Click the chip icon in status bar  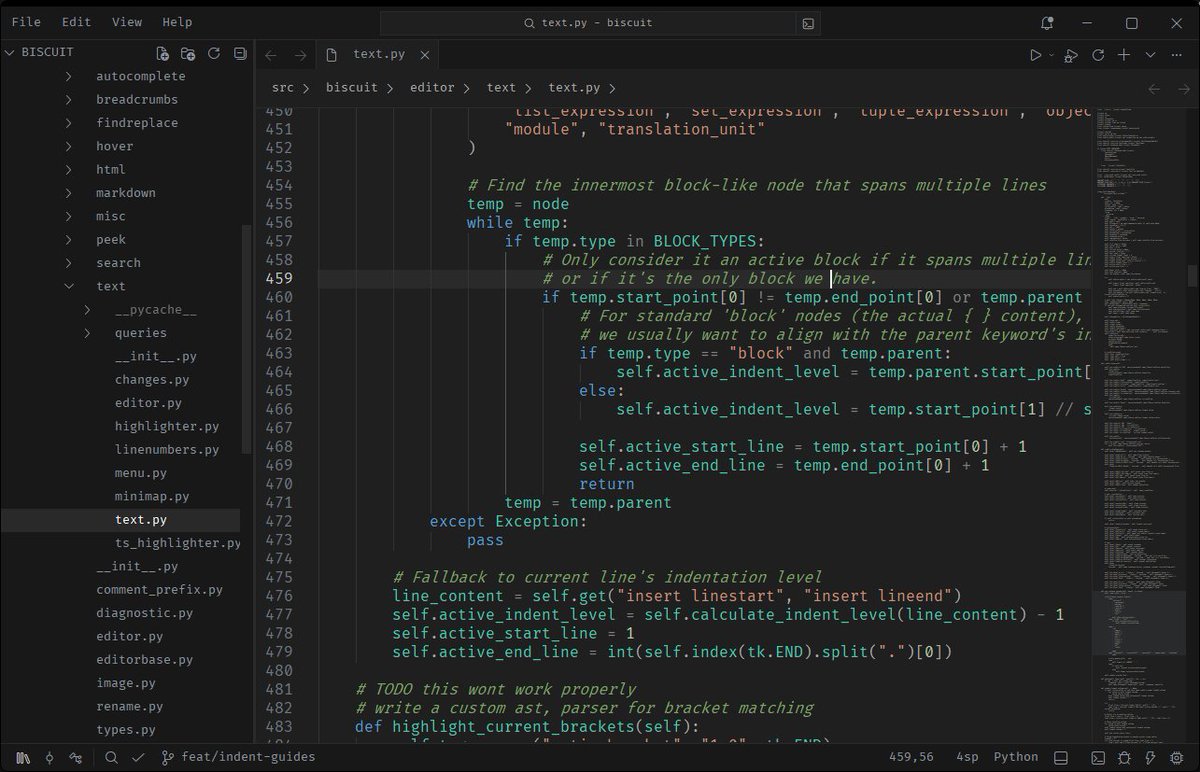(1177, 758)
